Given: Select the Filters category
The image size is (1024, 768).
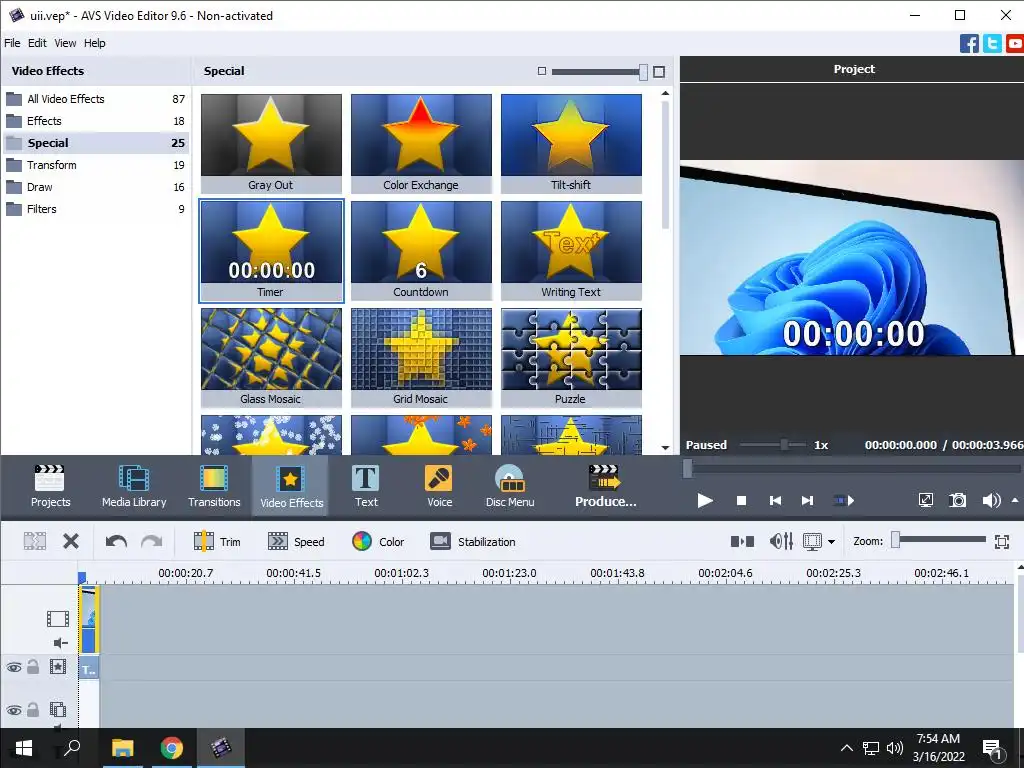Looking at the screenshot, I should coord(95,210).
